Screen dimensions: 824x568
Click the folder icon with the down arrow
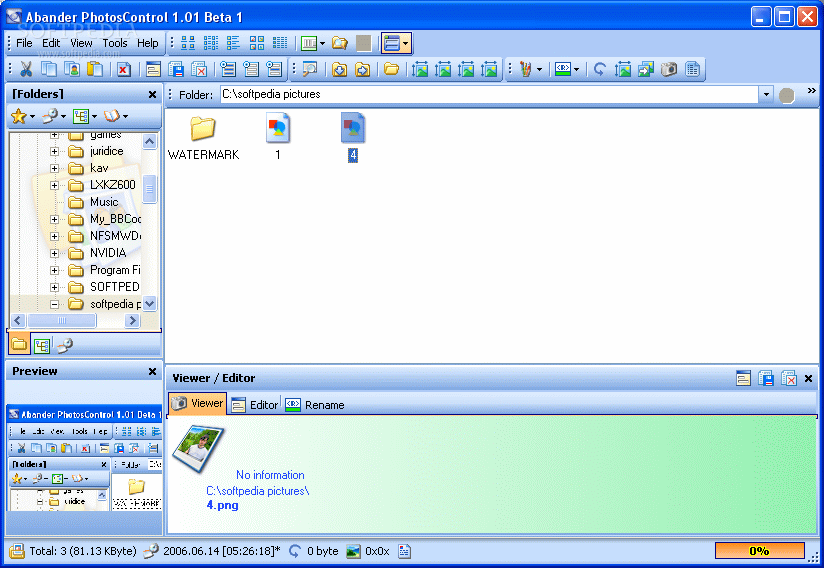tap(339, 69)
